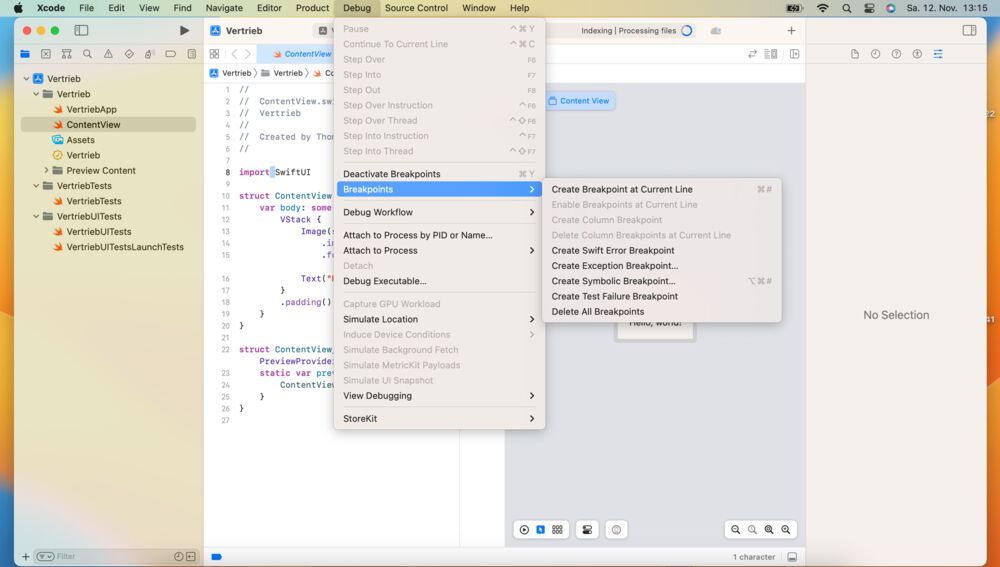The image size is (1000, 567).
Task: Zoom out the preview canvas
Action: (735, 529)
